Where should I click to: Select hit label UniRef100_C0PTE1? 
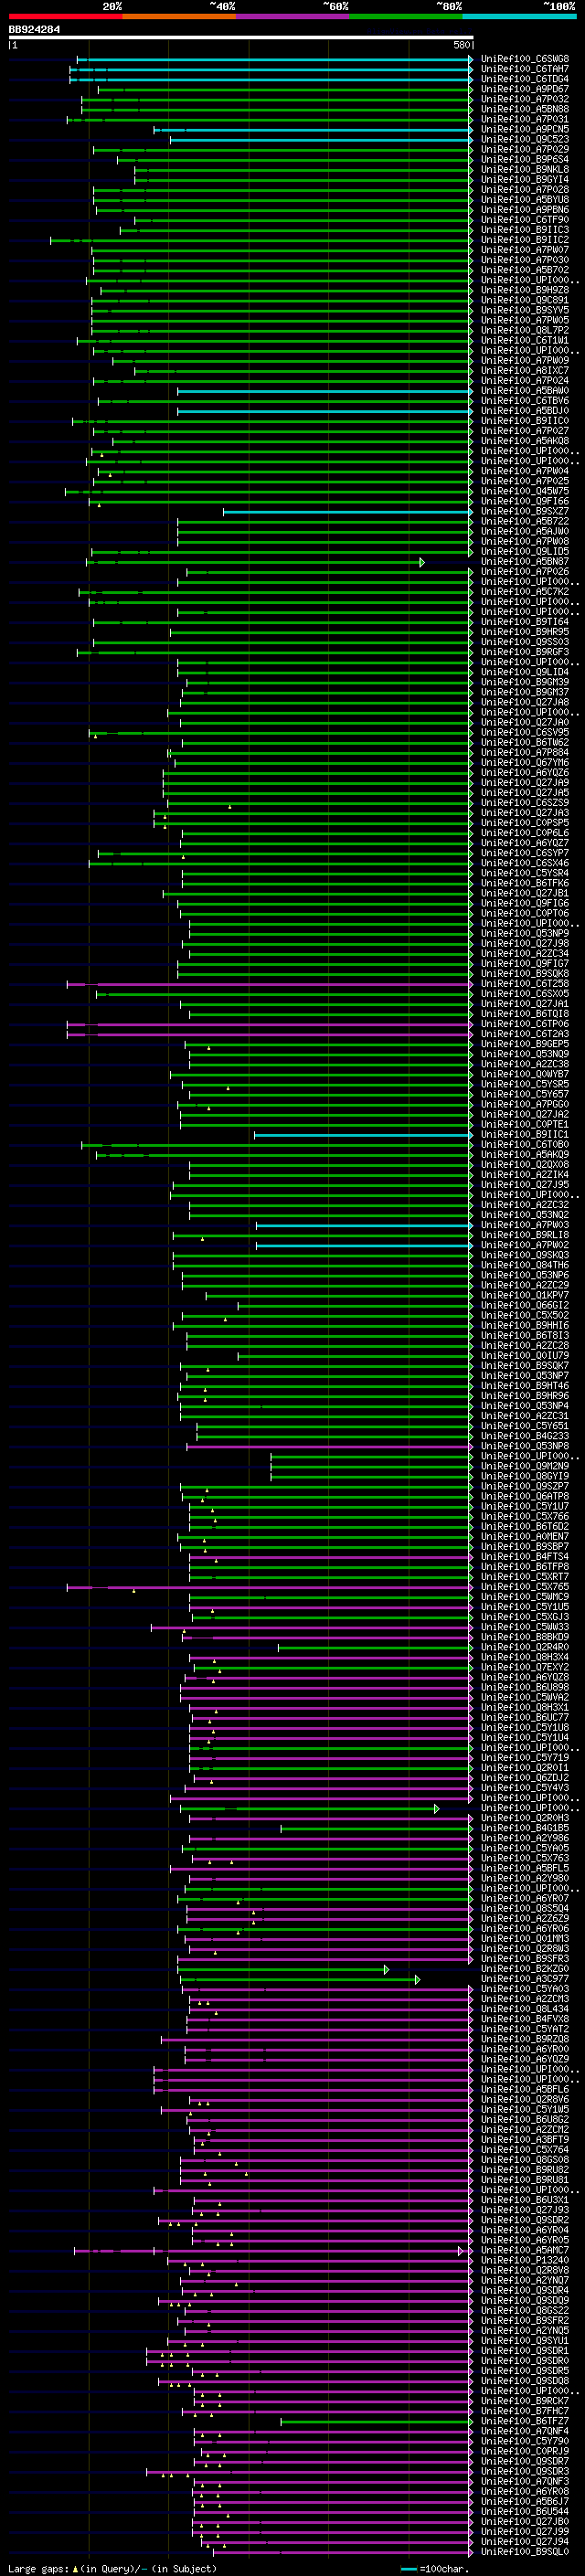pyautogui.click(x=524, y=1124)
